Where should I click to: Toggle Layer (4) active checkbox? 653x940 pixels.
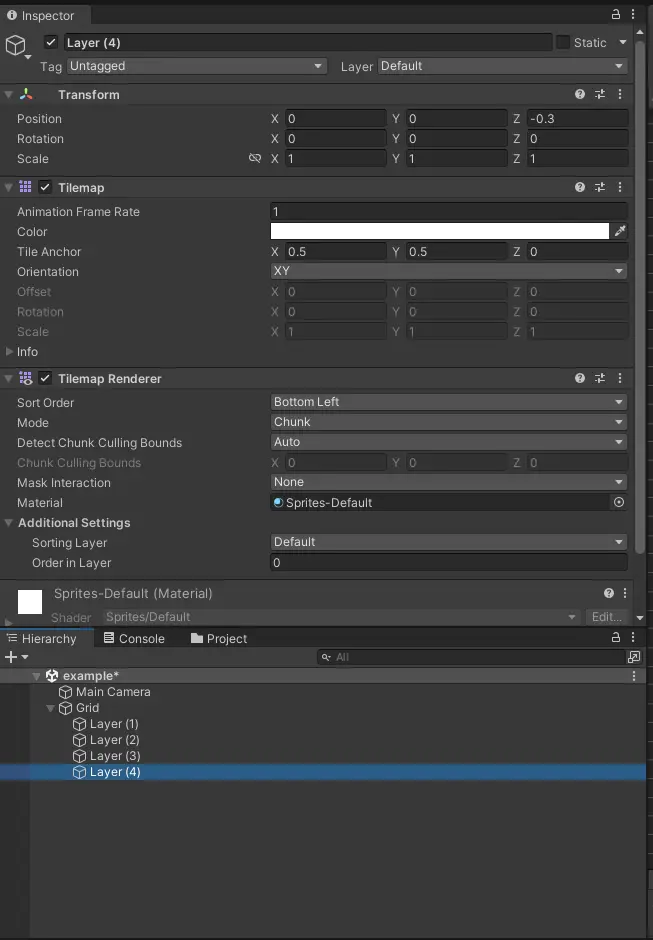click(x=51, y=42)
